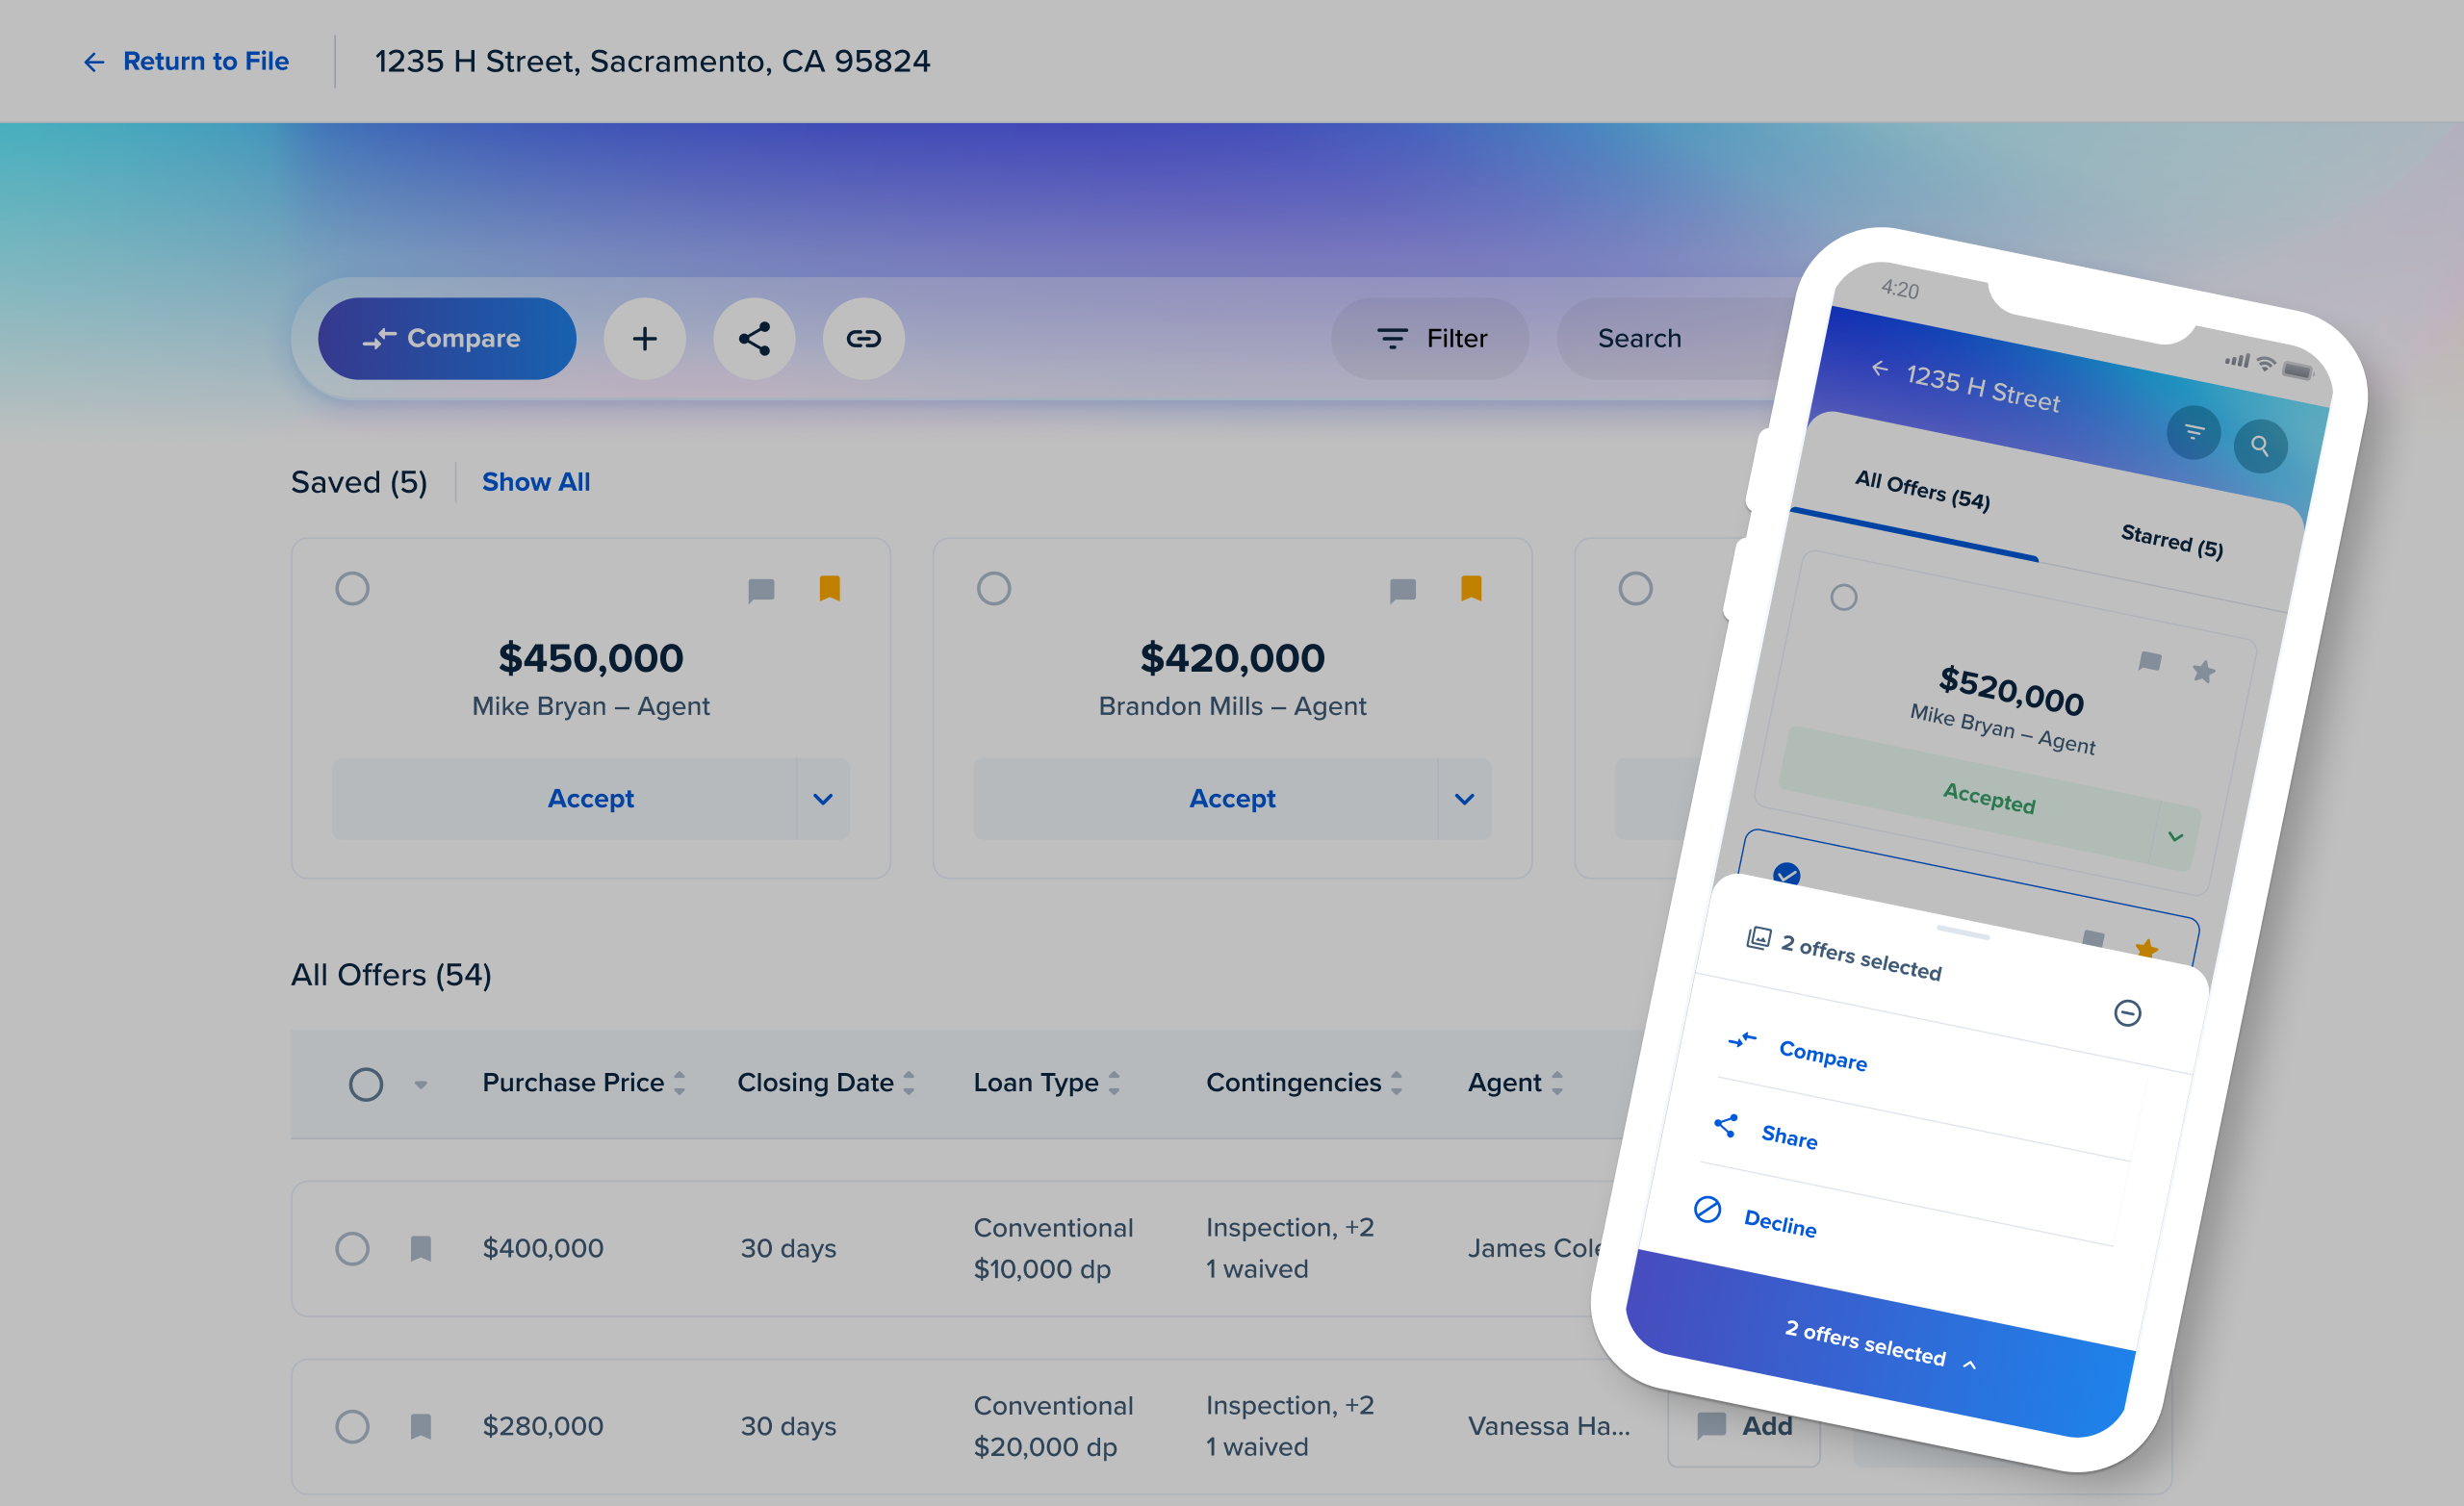Switch to Starred (5) tab on phone
Viewport: 2464px width, 1506px height.
pos(2171,541)
